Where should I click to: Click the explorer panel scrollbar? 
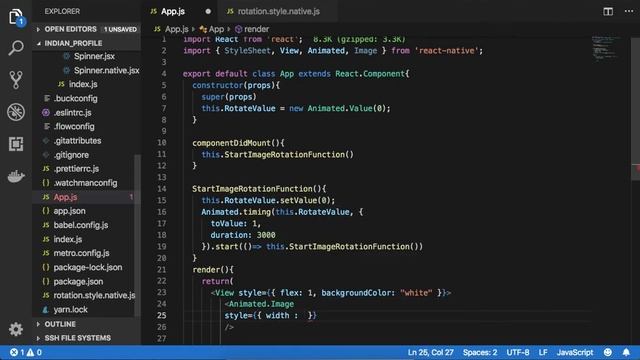pos(138,236)
